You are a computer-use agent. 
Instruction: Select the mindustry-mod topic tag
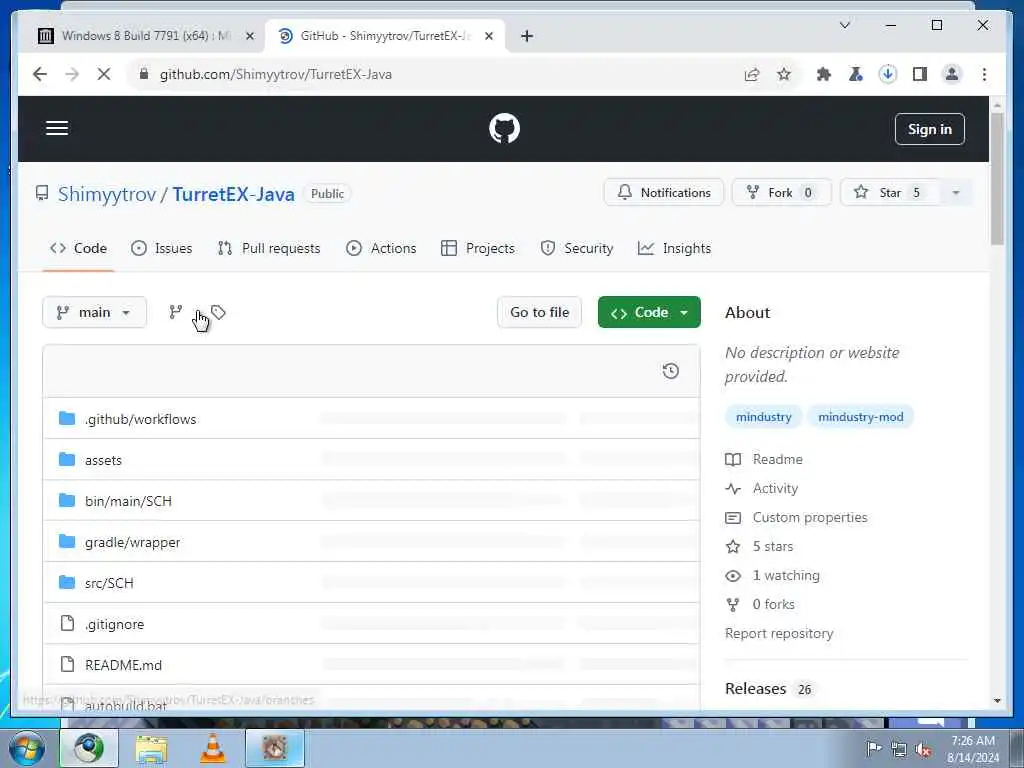861,417
